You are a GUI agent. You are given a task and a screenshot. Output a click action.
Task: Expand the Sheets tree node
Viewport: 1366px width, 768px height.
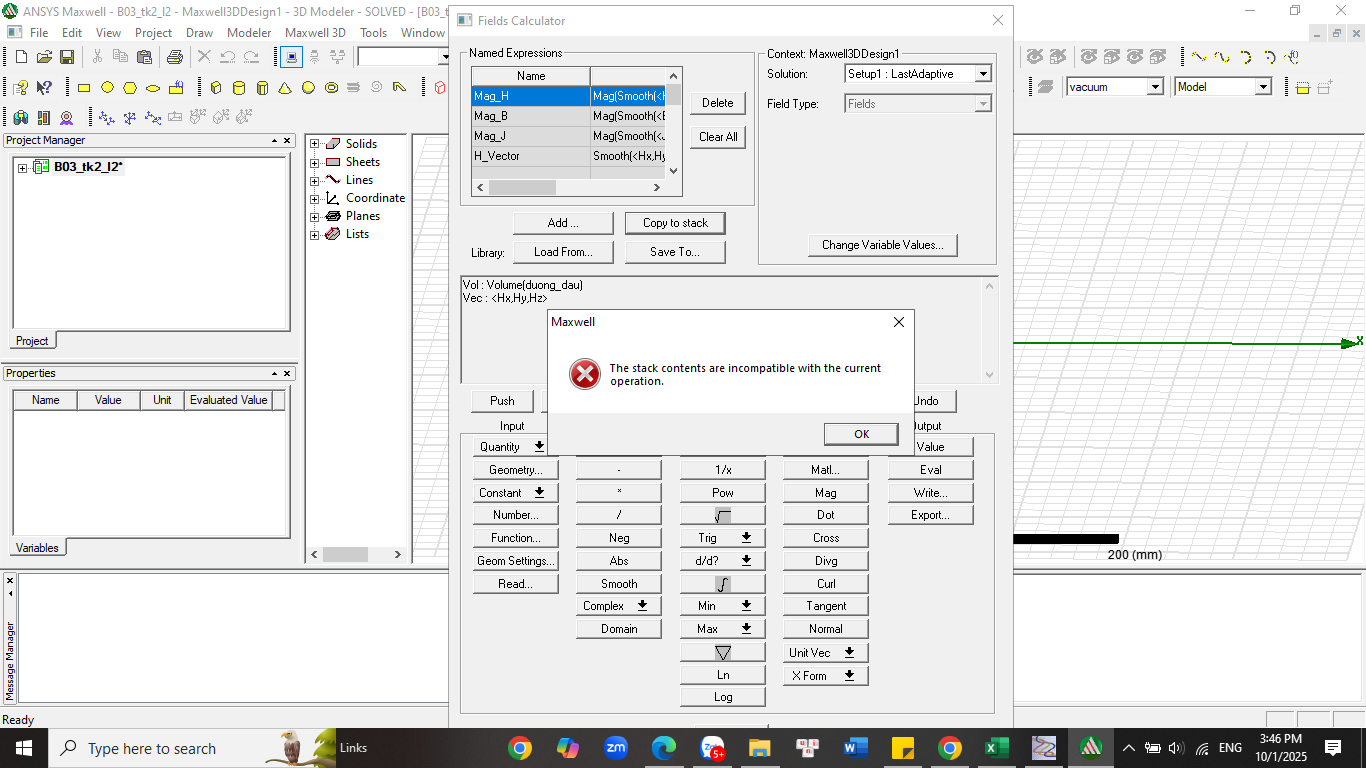coord(315,162)
